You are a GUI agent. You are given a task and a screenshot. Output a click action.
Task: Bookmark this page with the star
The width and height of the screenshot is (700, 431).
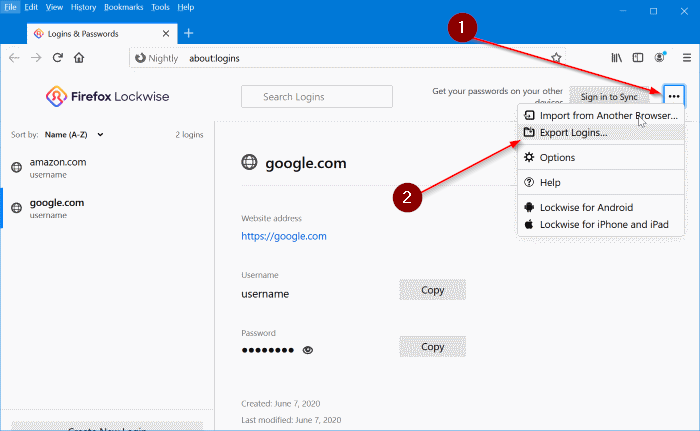pyautogui.click(x=556, y=58)
